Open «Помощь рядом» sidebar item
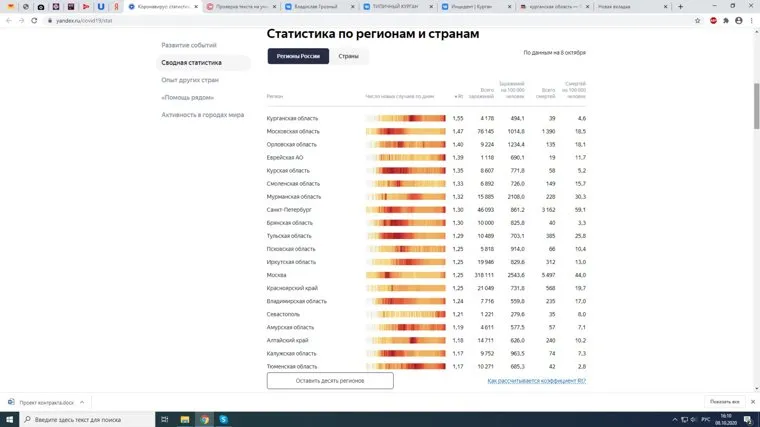Screen dimensions: 760x427 (188, 97)
